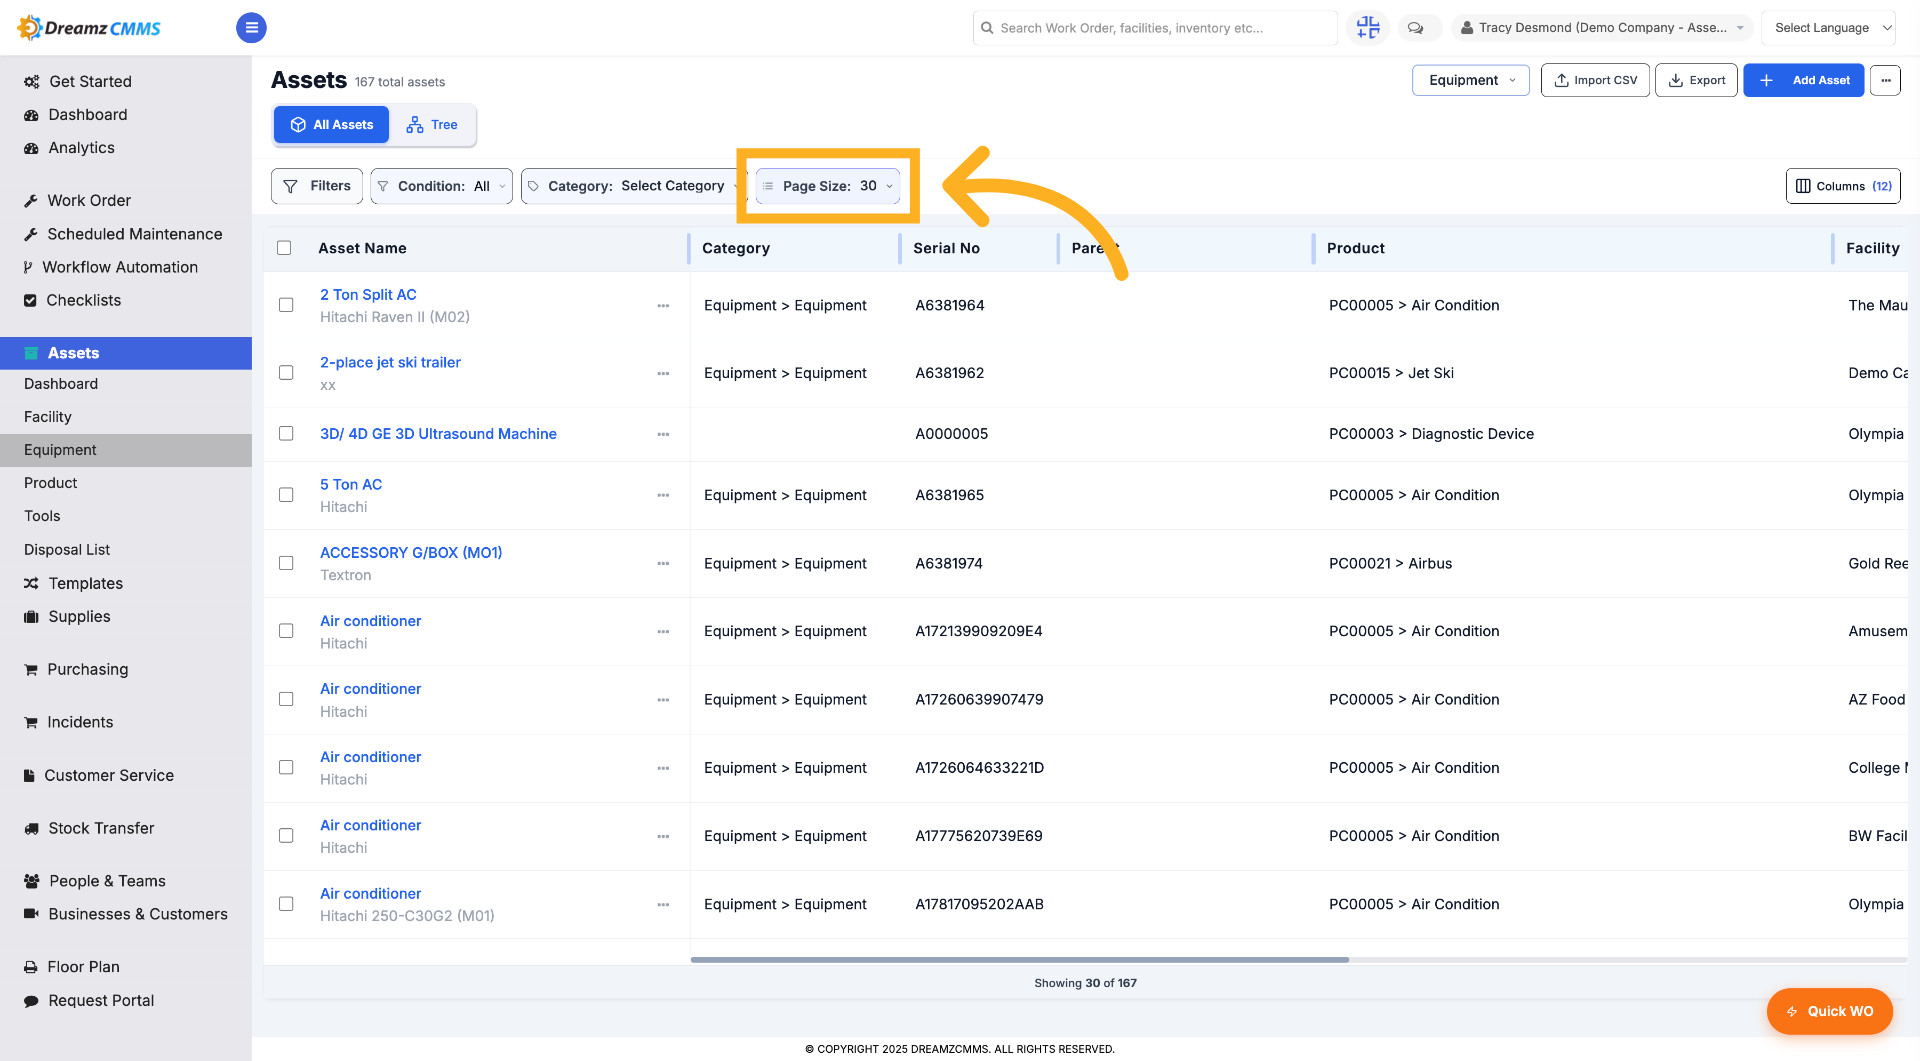Toggle the sidebar hamburger menu button
Image resolution: width=1920 pixels, height=1061 pixels.
(x=251, y=28)
